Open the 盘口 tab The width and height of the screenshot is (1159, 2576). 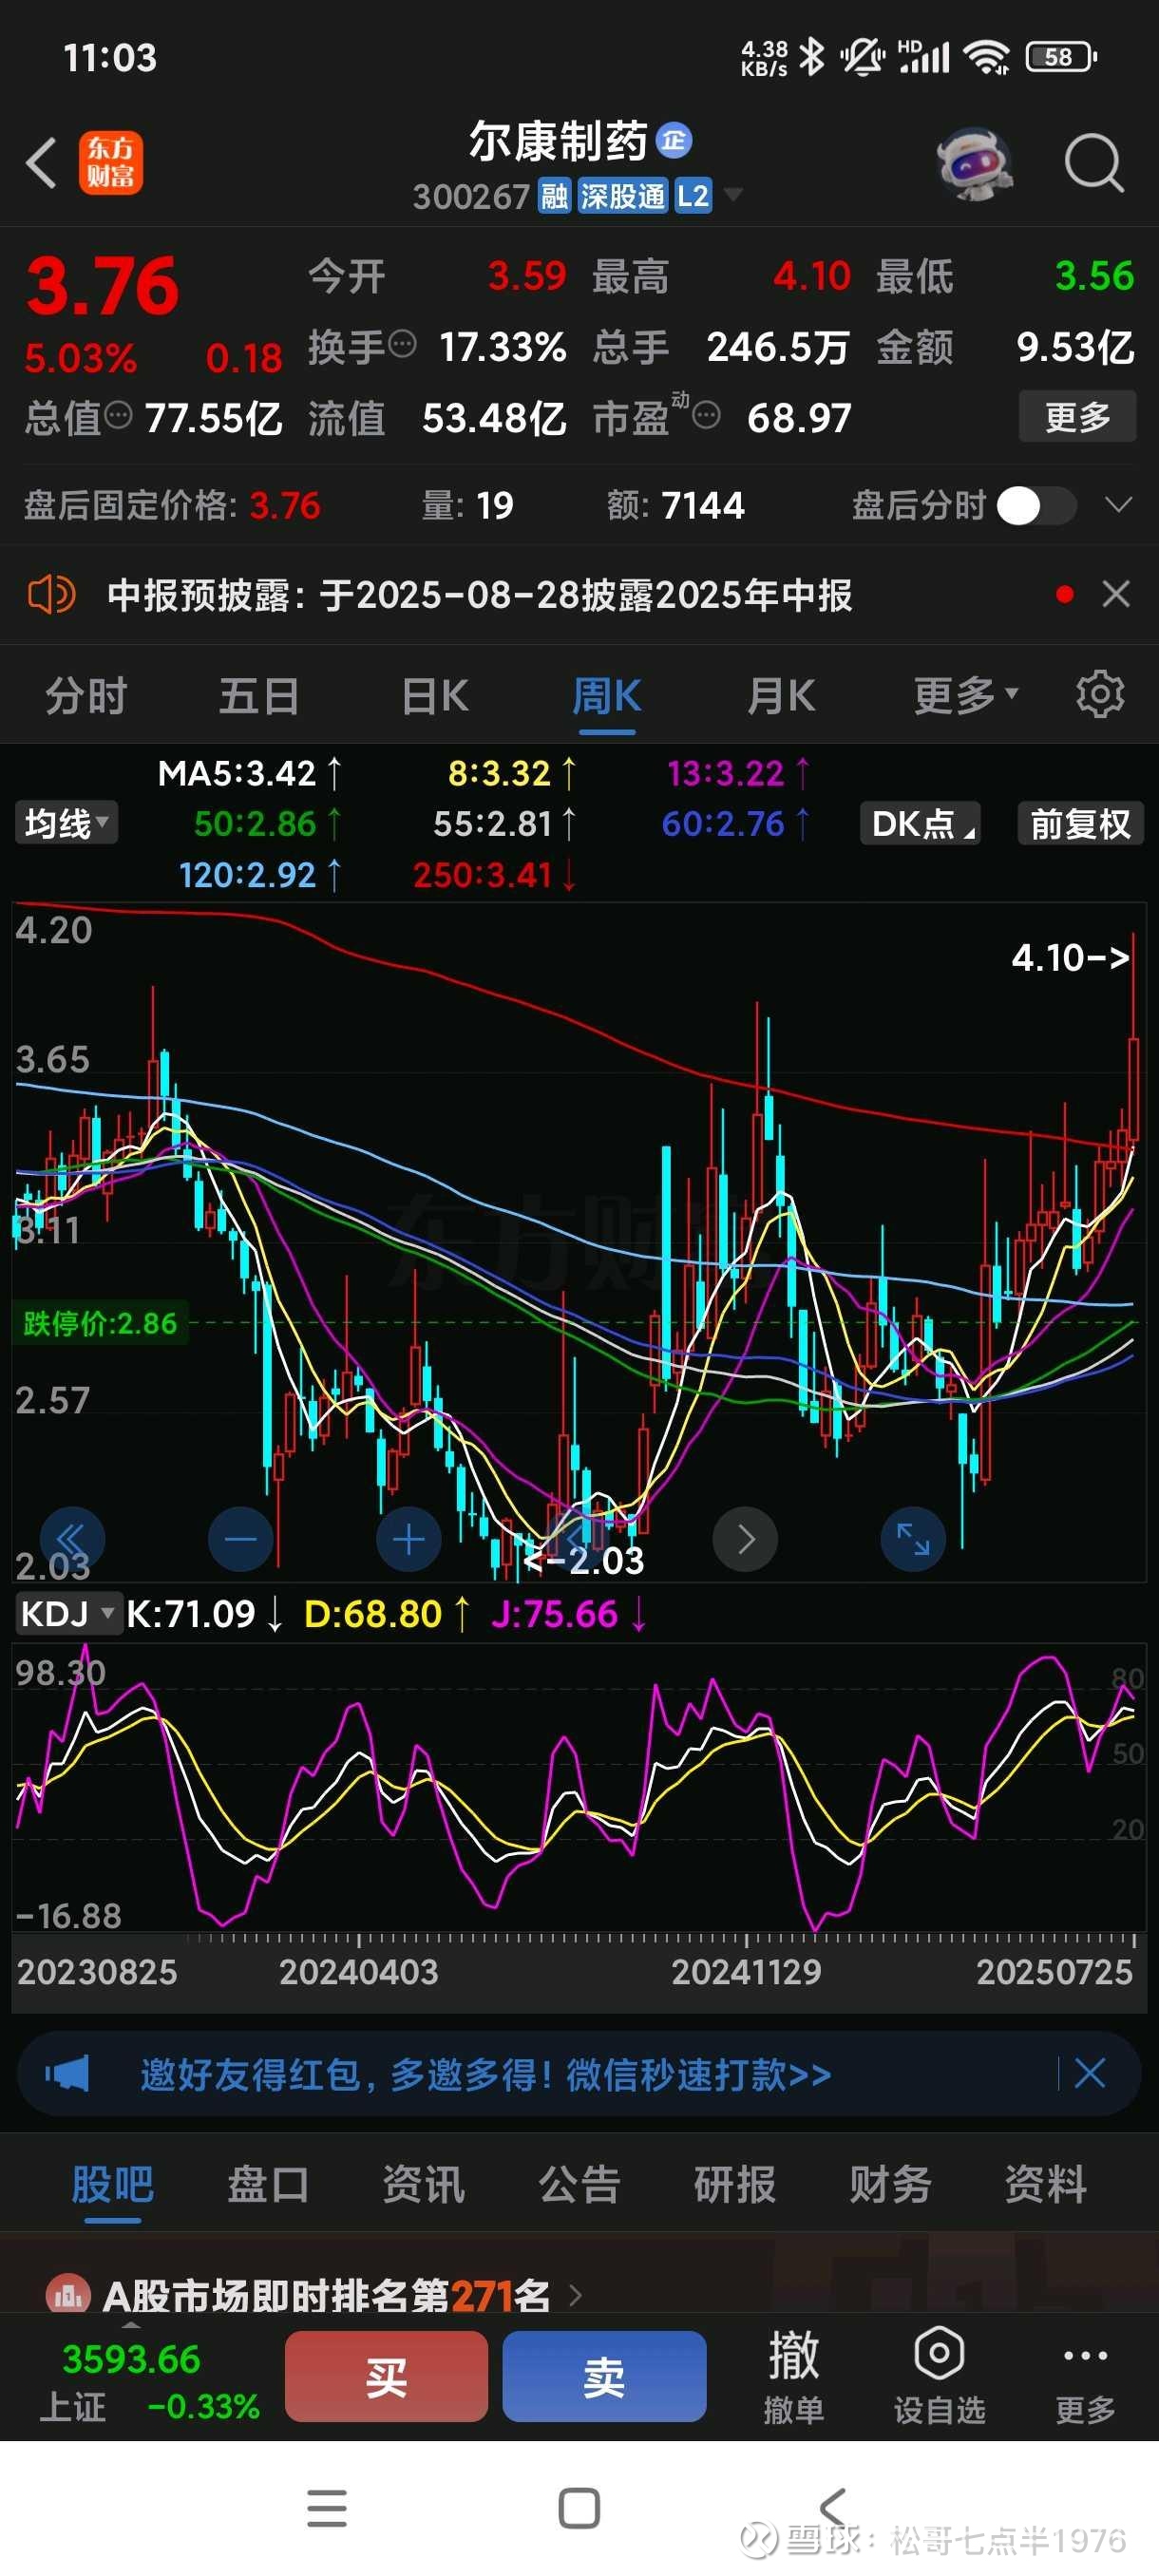click(268, 2185)
